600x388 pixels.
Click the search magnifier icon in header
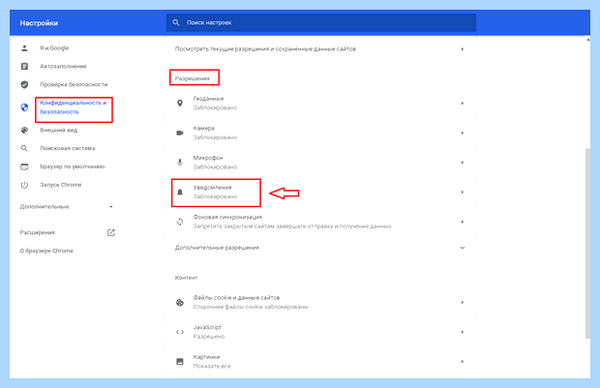[x=176, y=23]
